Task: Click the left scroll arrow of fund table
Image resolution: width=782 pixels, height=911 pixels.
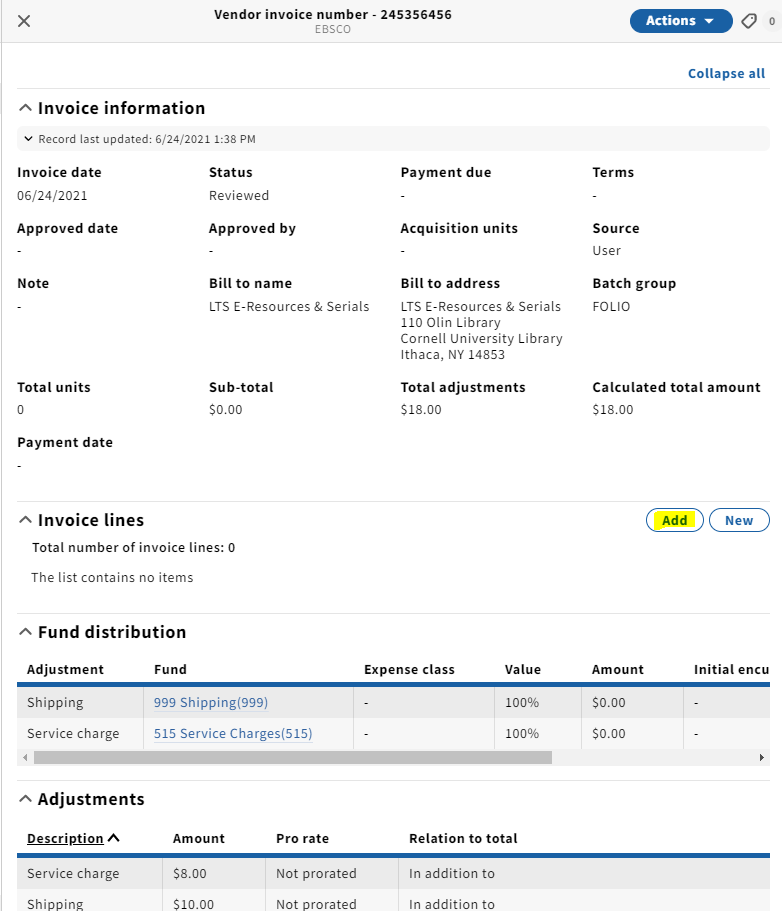Action: 24,758
